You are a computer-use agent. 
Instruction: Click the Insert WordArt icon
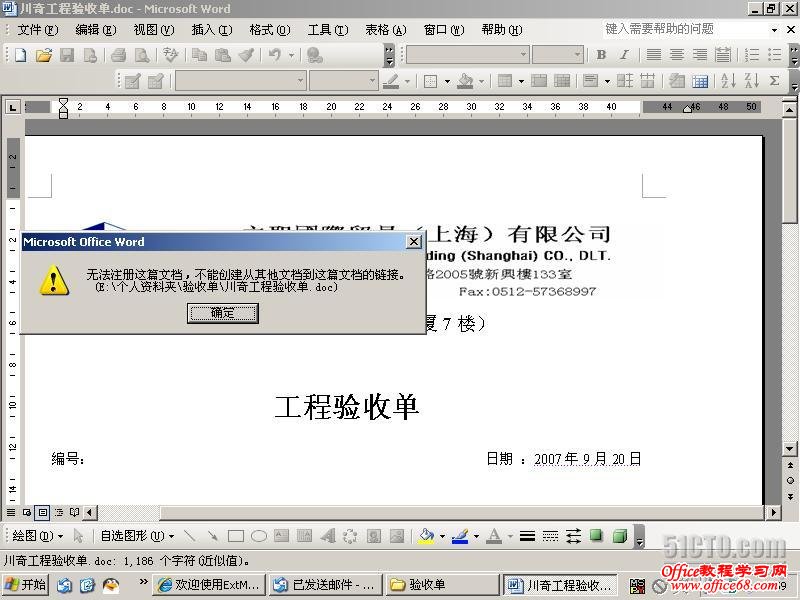(x=328, y=536)
